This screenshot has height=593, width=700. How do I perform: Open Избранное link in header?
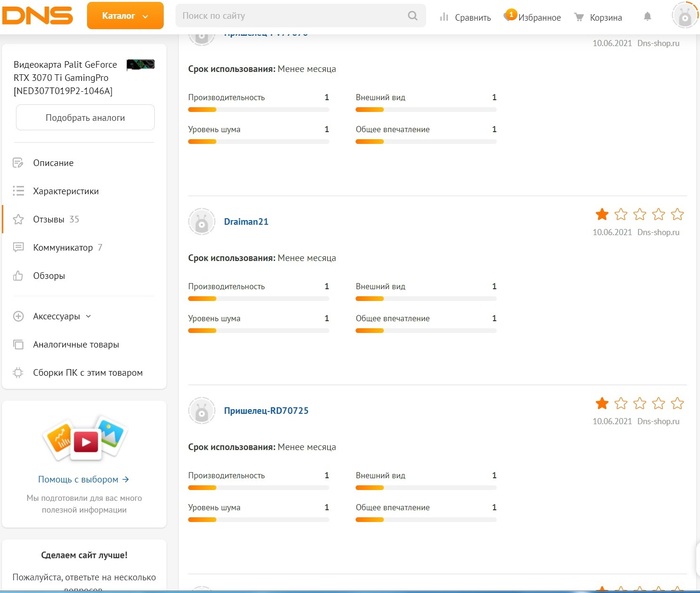click(539, 17)
